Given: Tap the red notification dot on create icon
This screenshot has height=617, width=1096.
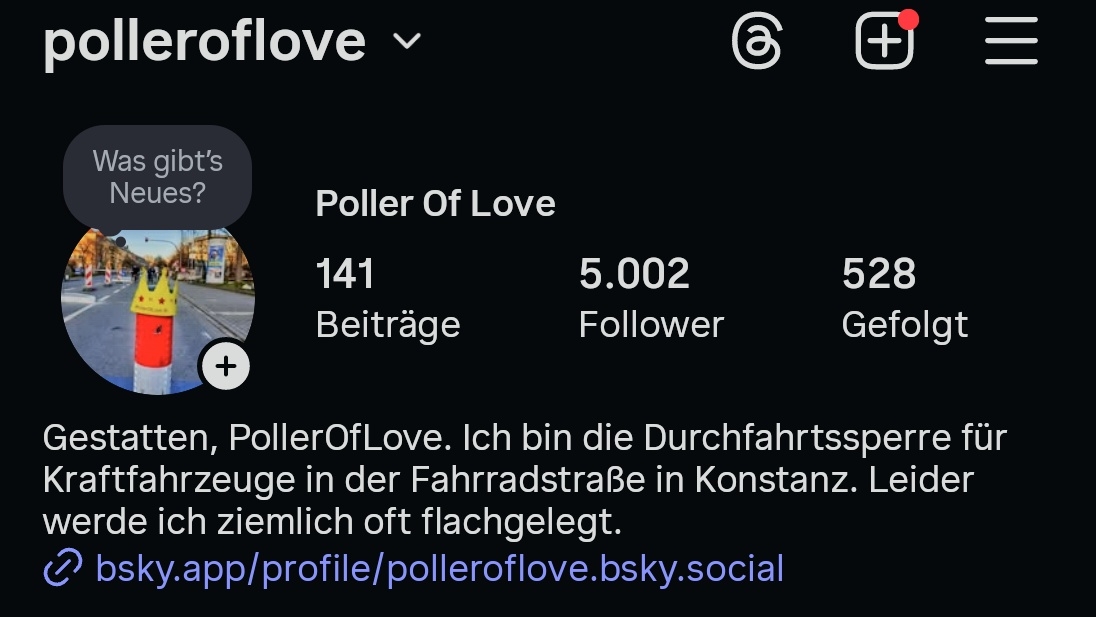Looking at the screenshot, I should pos(908,20).
